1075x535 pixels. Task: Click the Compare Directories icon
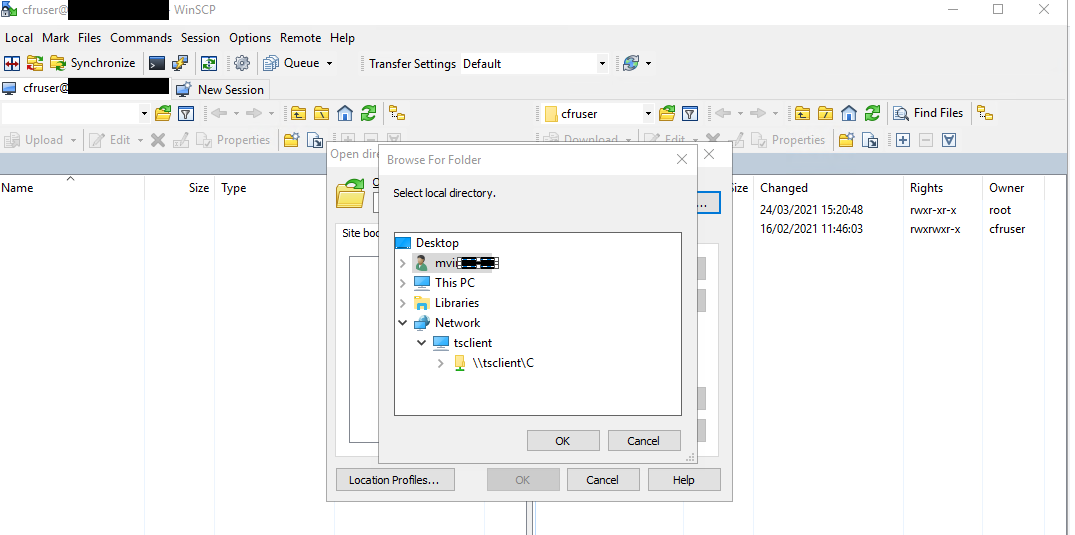[x=12, y=63]
